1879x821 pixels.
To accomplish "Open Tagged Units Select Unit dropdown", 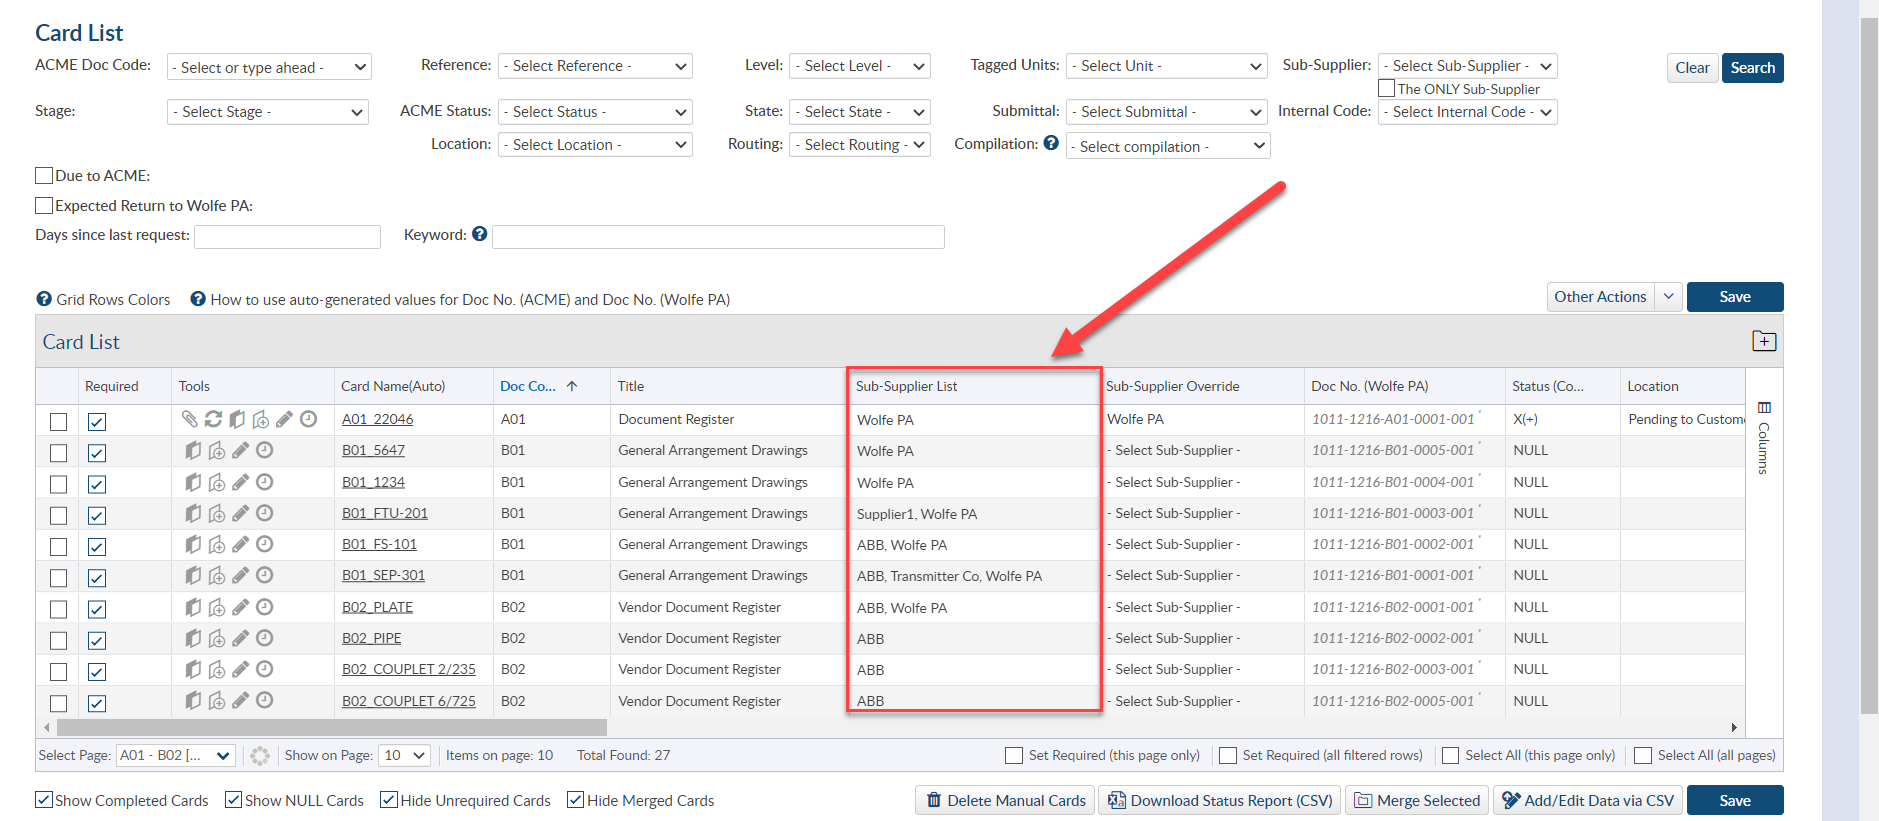I will (1166, 66).
